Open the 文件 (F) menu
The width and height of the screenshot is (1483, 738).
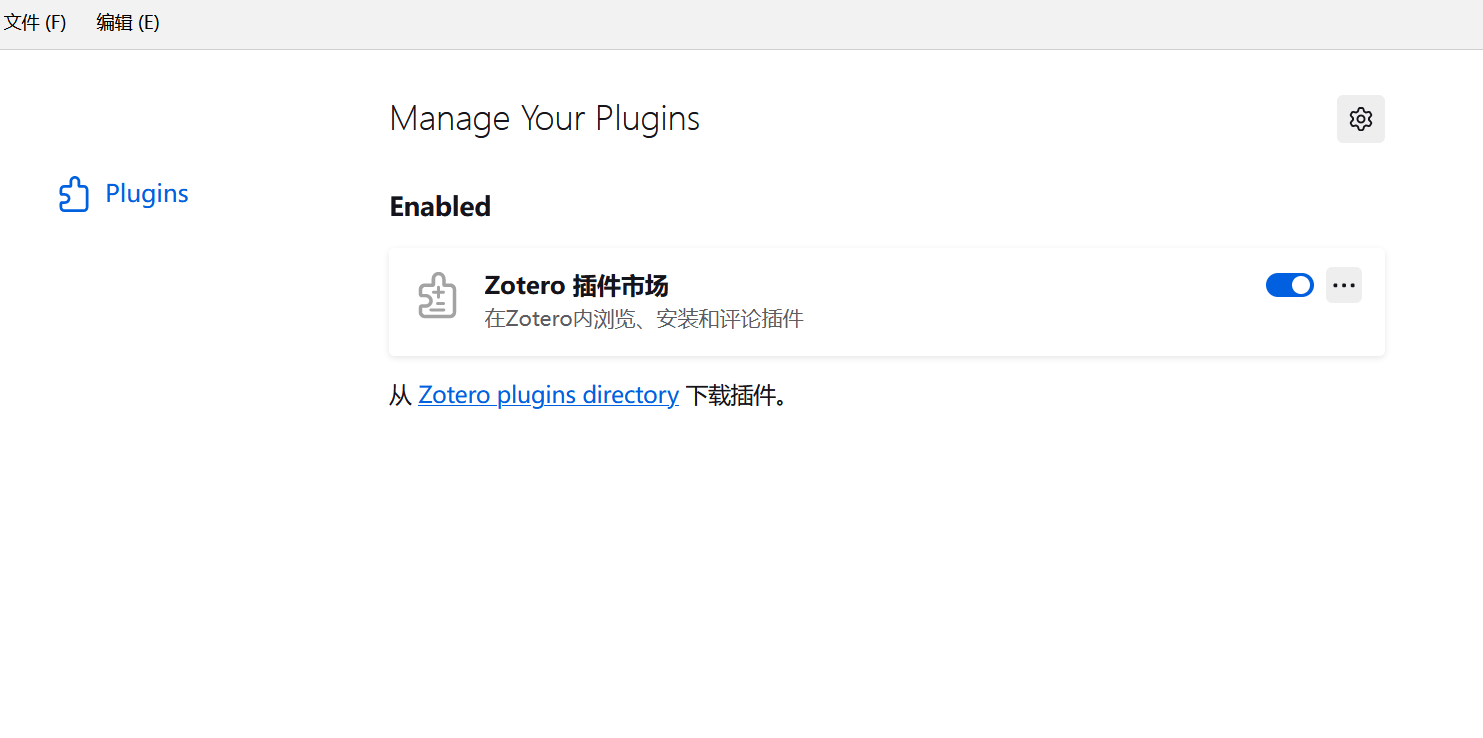[x=35, y=23]
